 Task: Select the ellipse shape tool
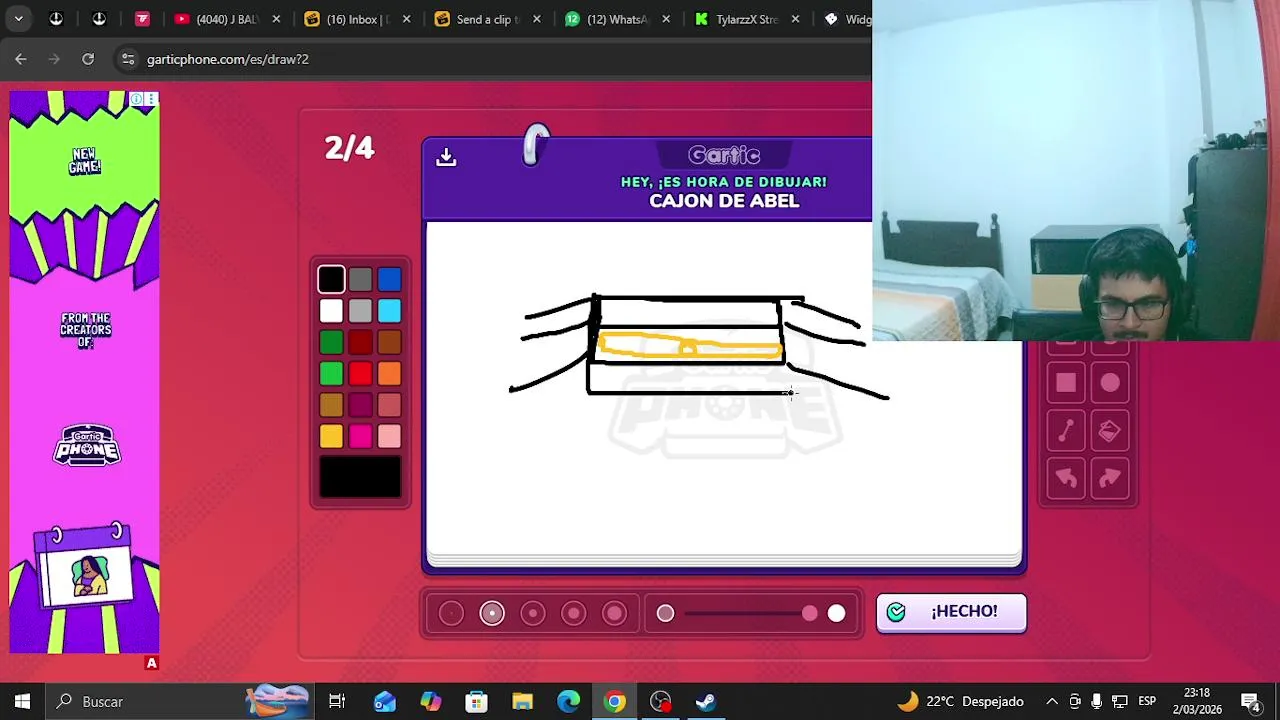(1110, 383)
